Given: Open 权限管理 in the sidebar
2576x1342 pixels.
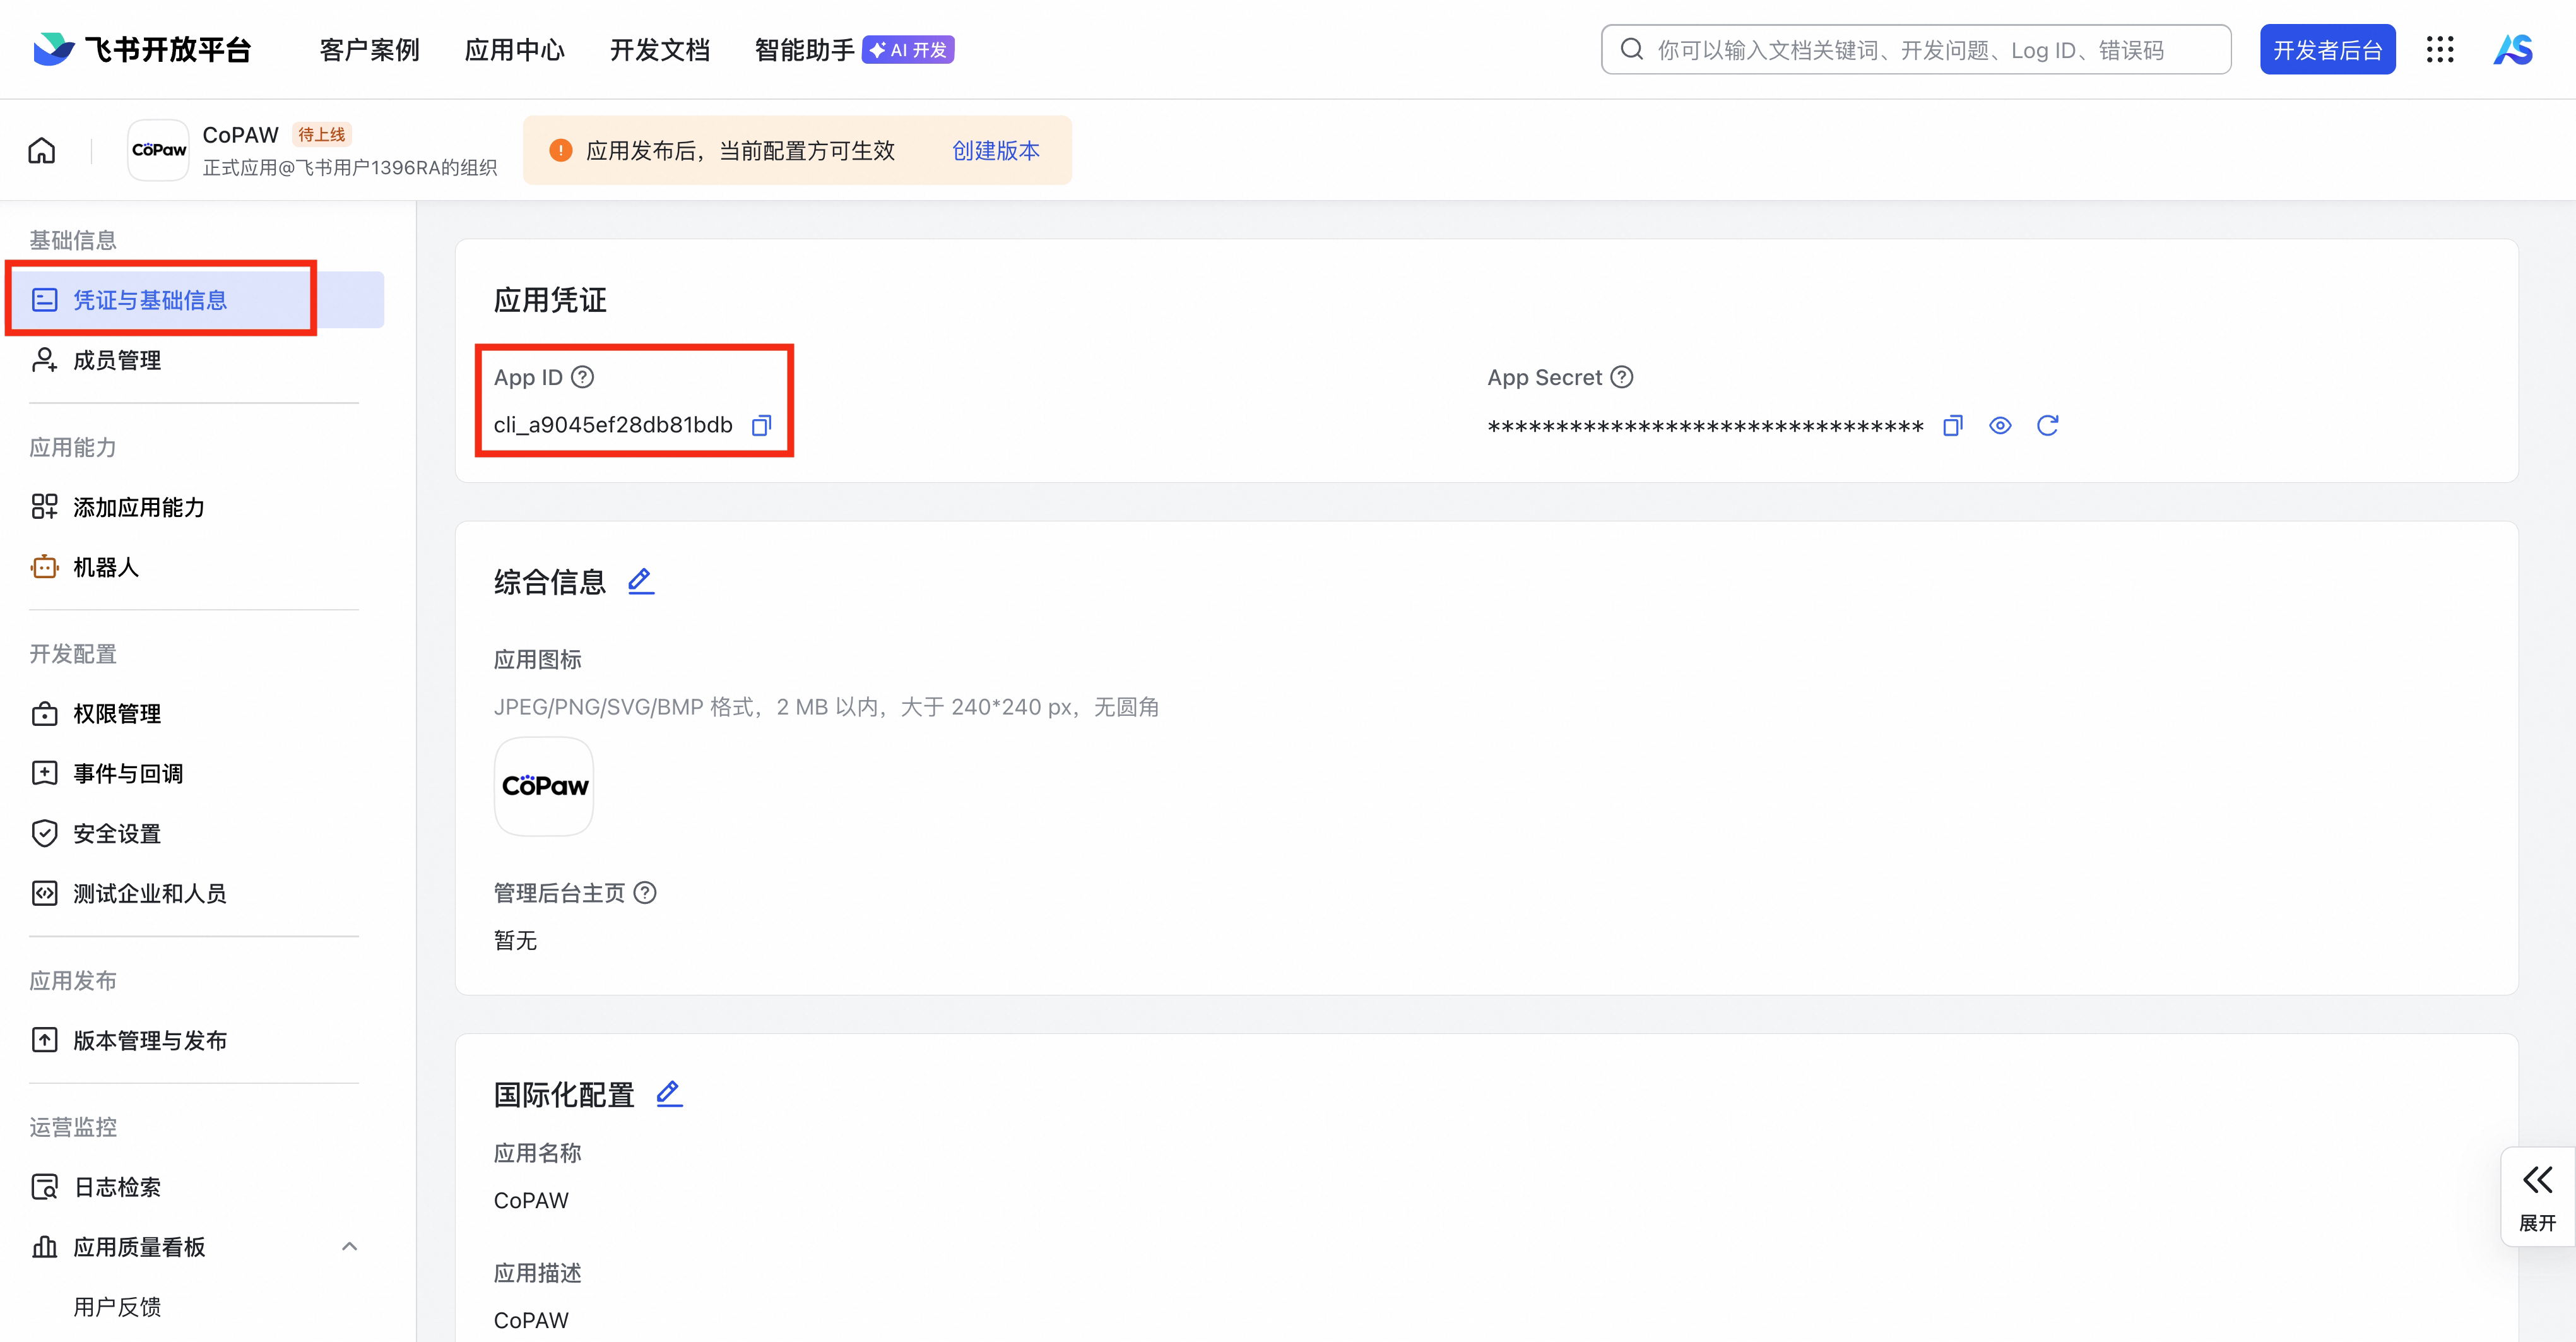Looking at the screenshot, I should [x=117, y=713].
